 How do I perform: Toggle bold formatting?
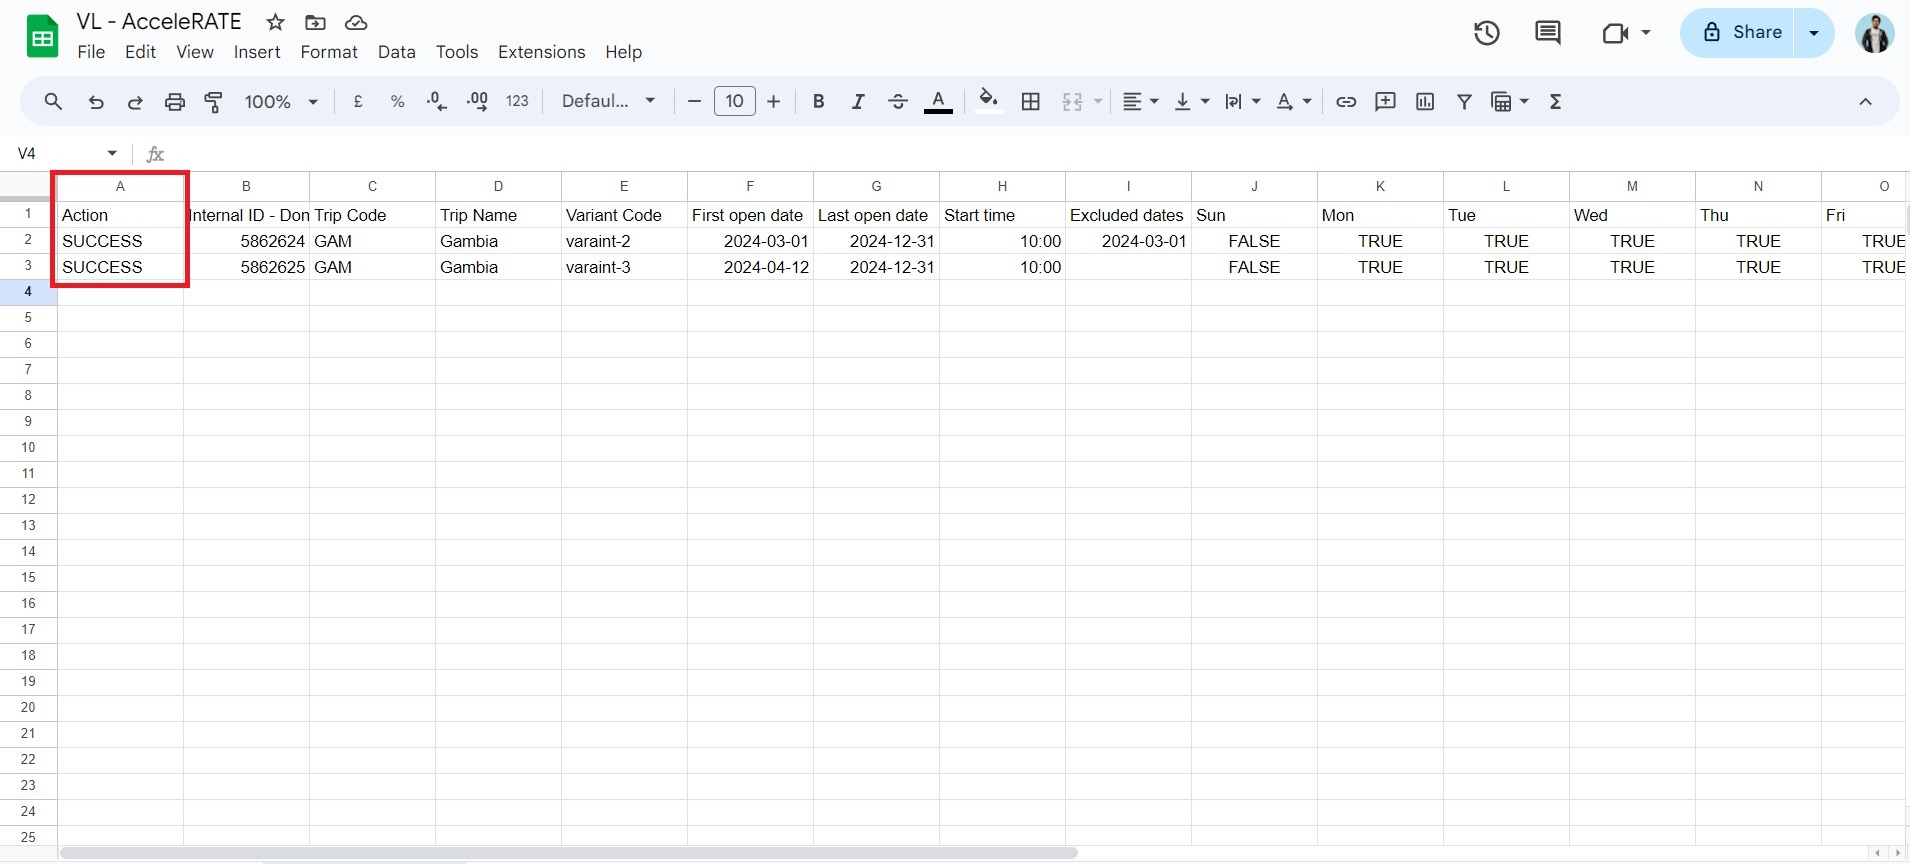click(818, 102)
